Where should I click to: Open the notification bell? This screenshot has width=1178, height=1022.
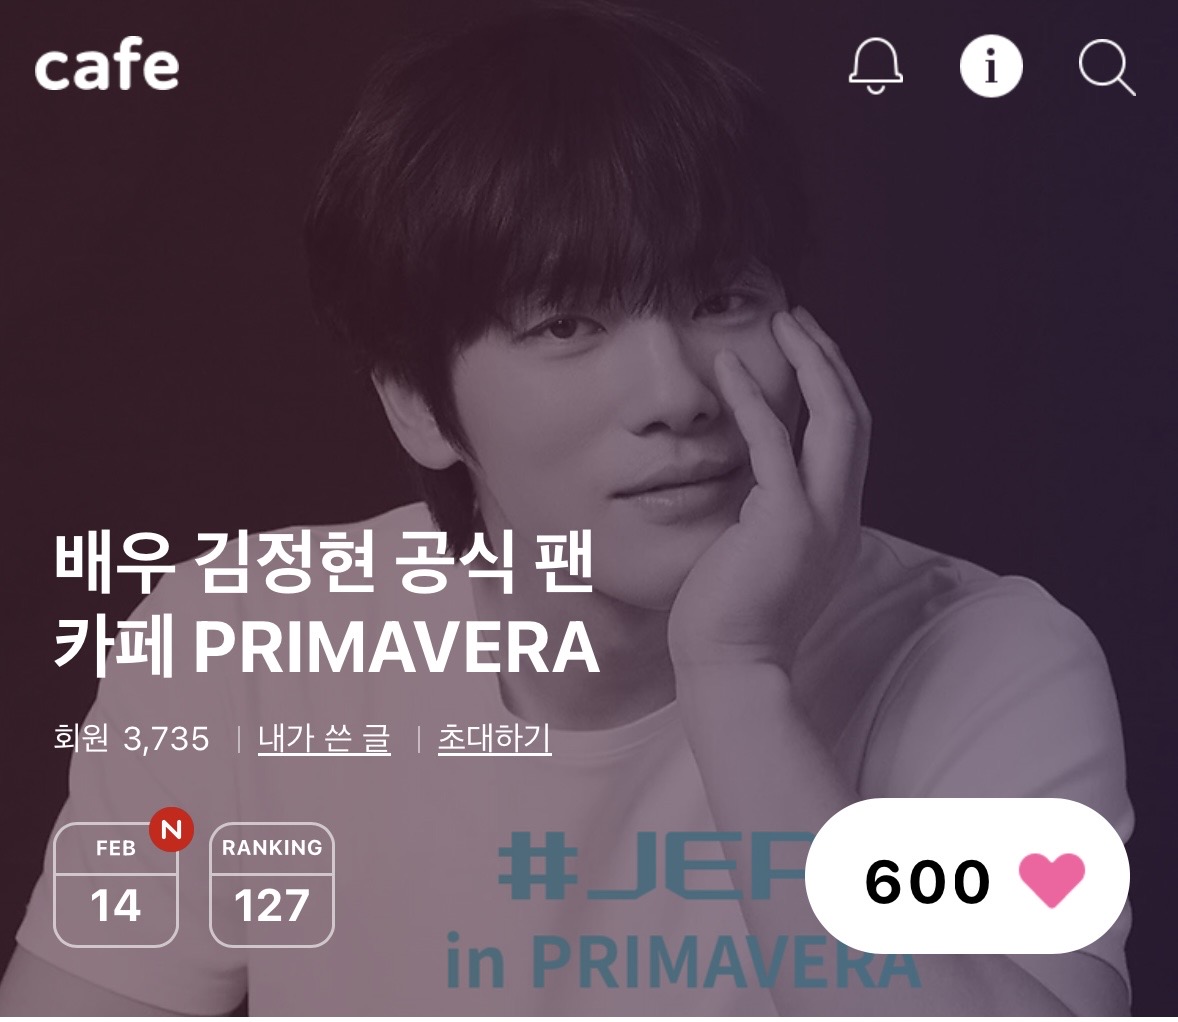[875, 66]
